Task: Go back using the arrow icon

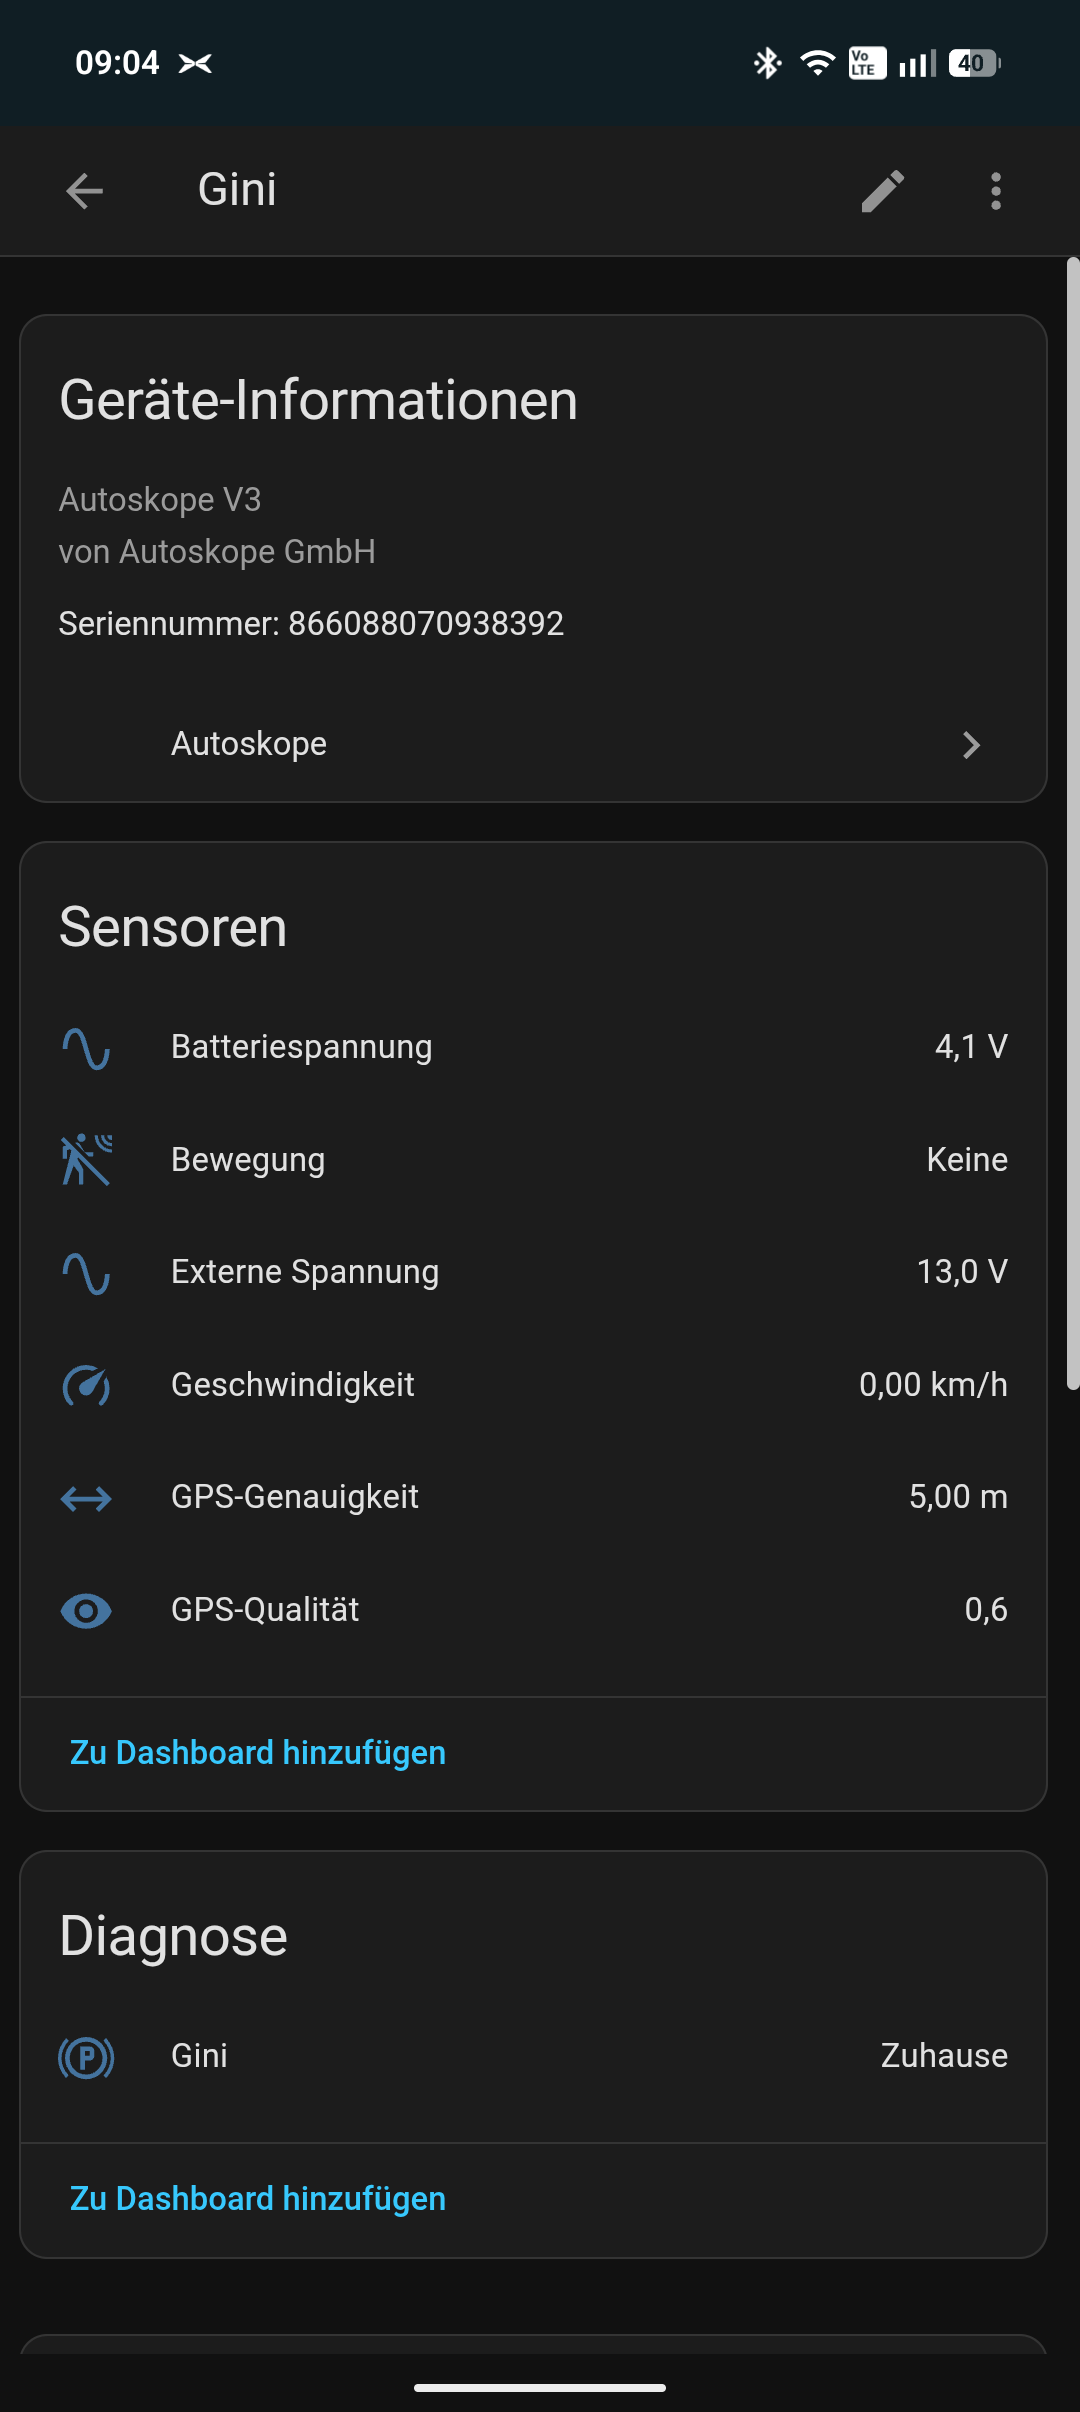Action: (x=85, y=191)
